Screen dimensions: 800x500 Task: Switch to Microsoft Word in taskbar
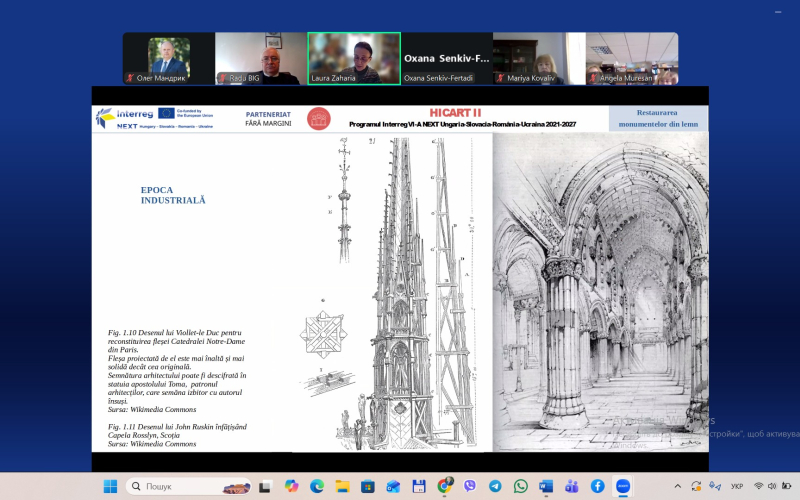(546, 486)
